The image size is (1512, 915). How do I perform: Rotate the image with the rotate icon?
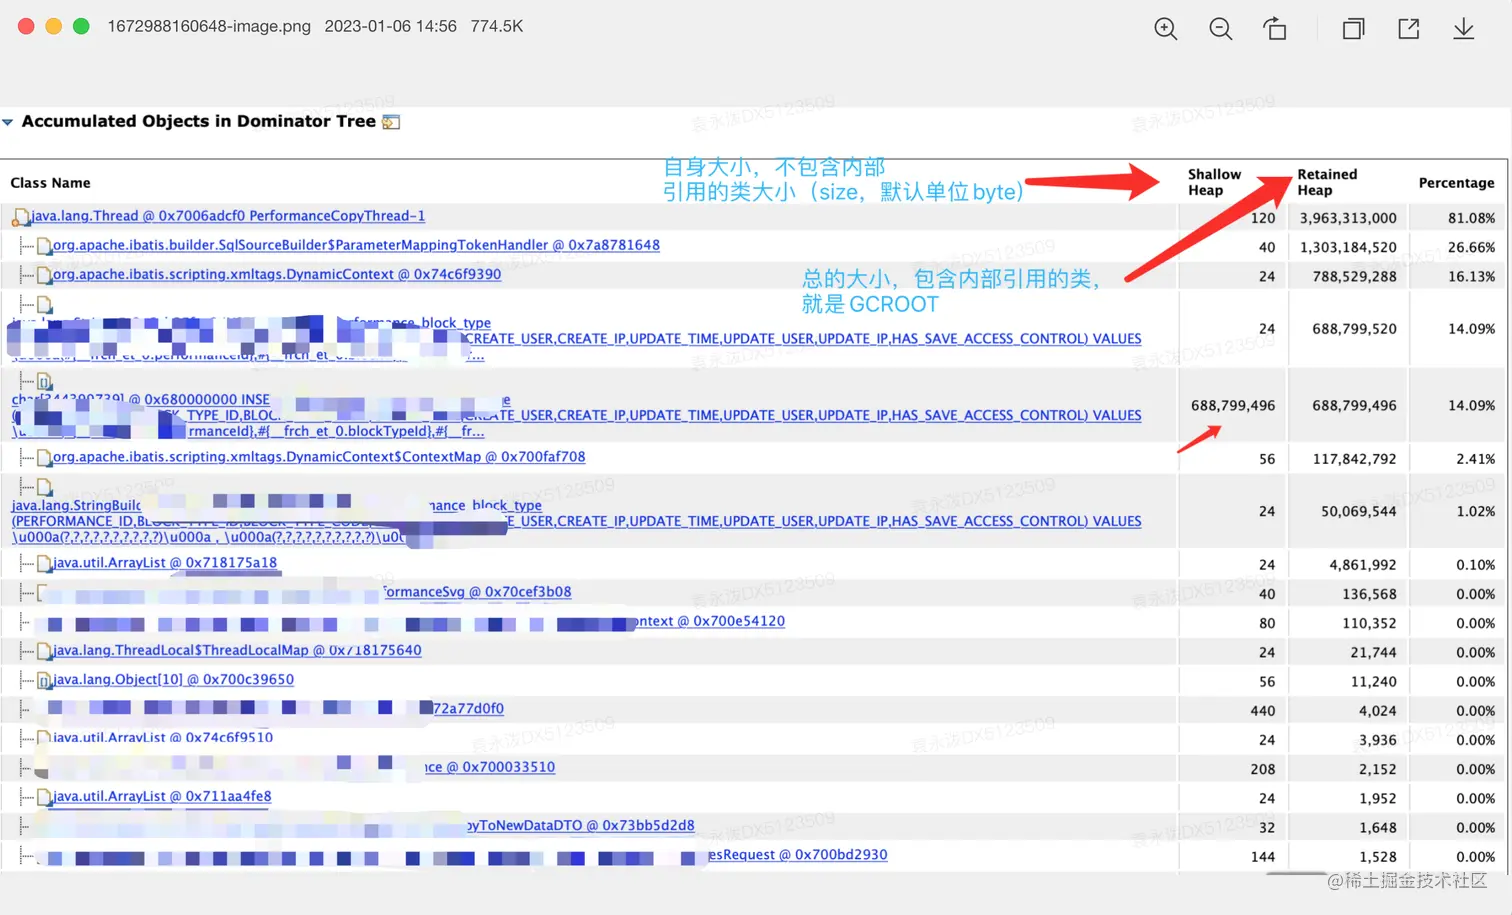pos(1275,29)
